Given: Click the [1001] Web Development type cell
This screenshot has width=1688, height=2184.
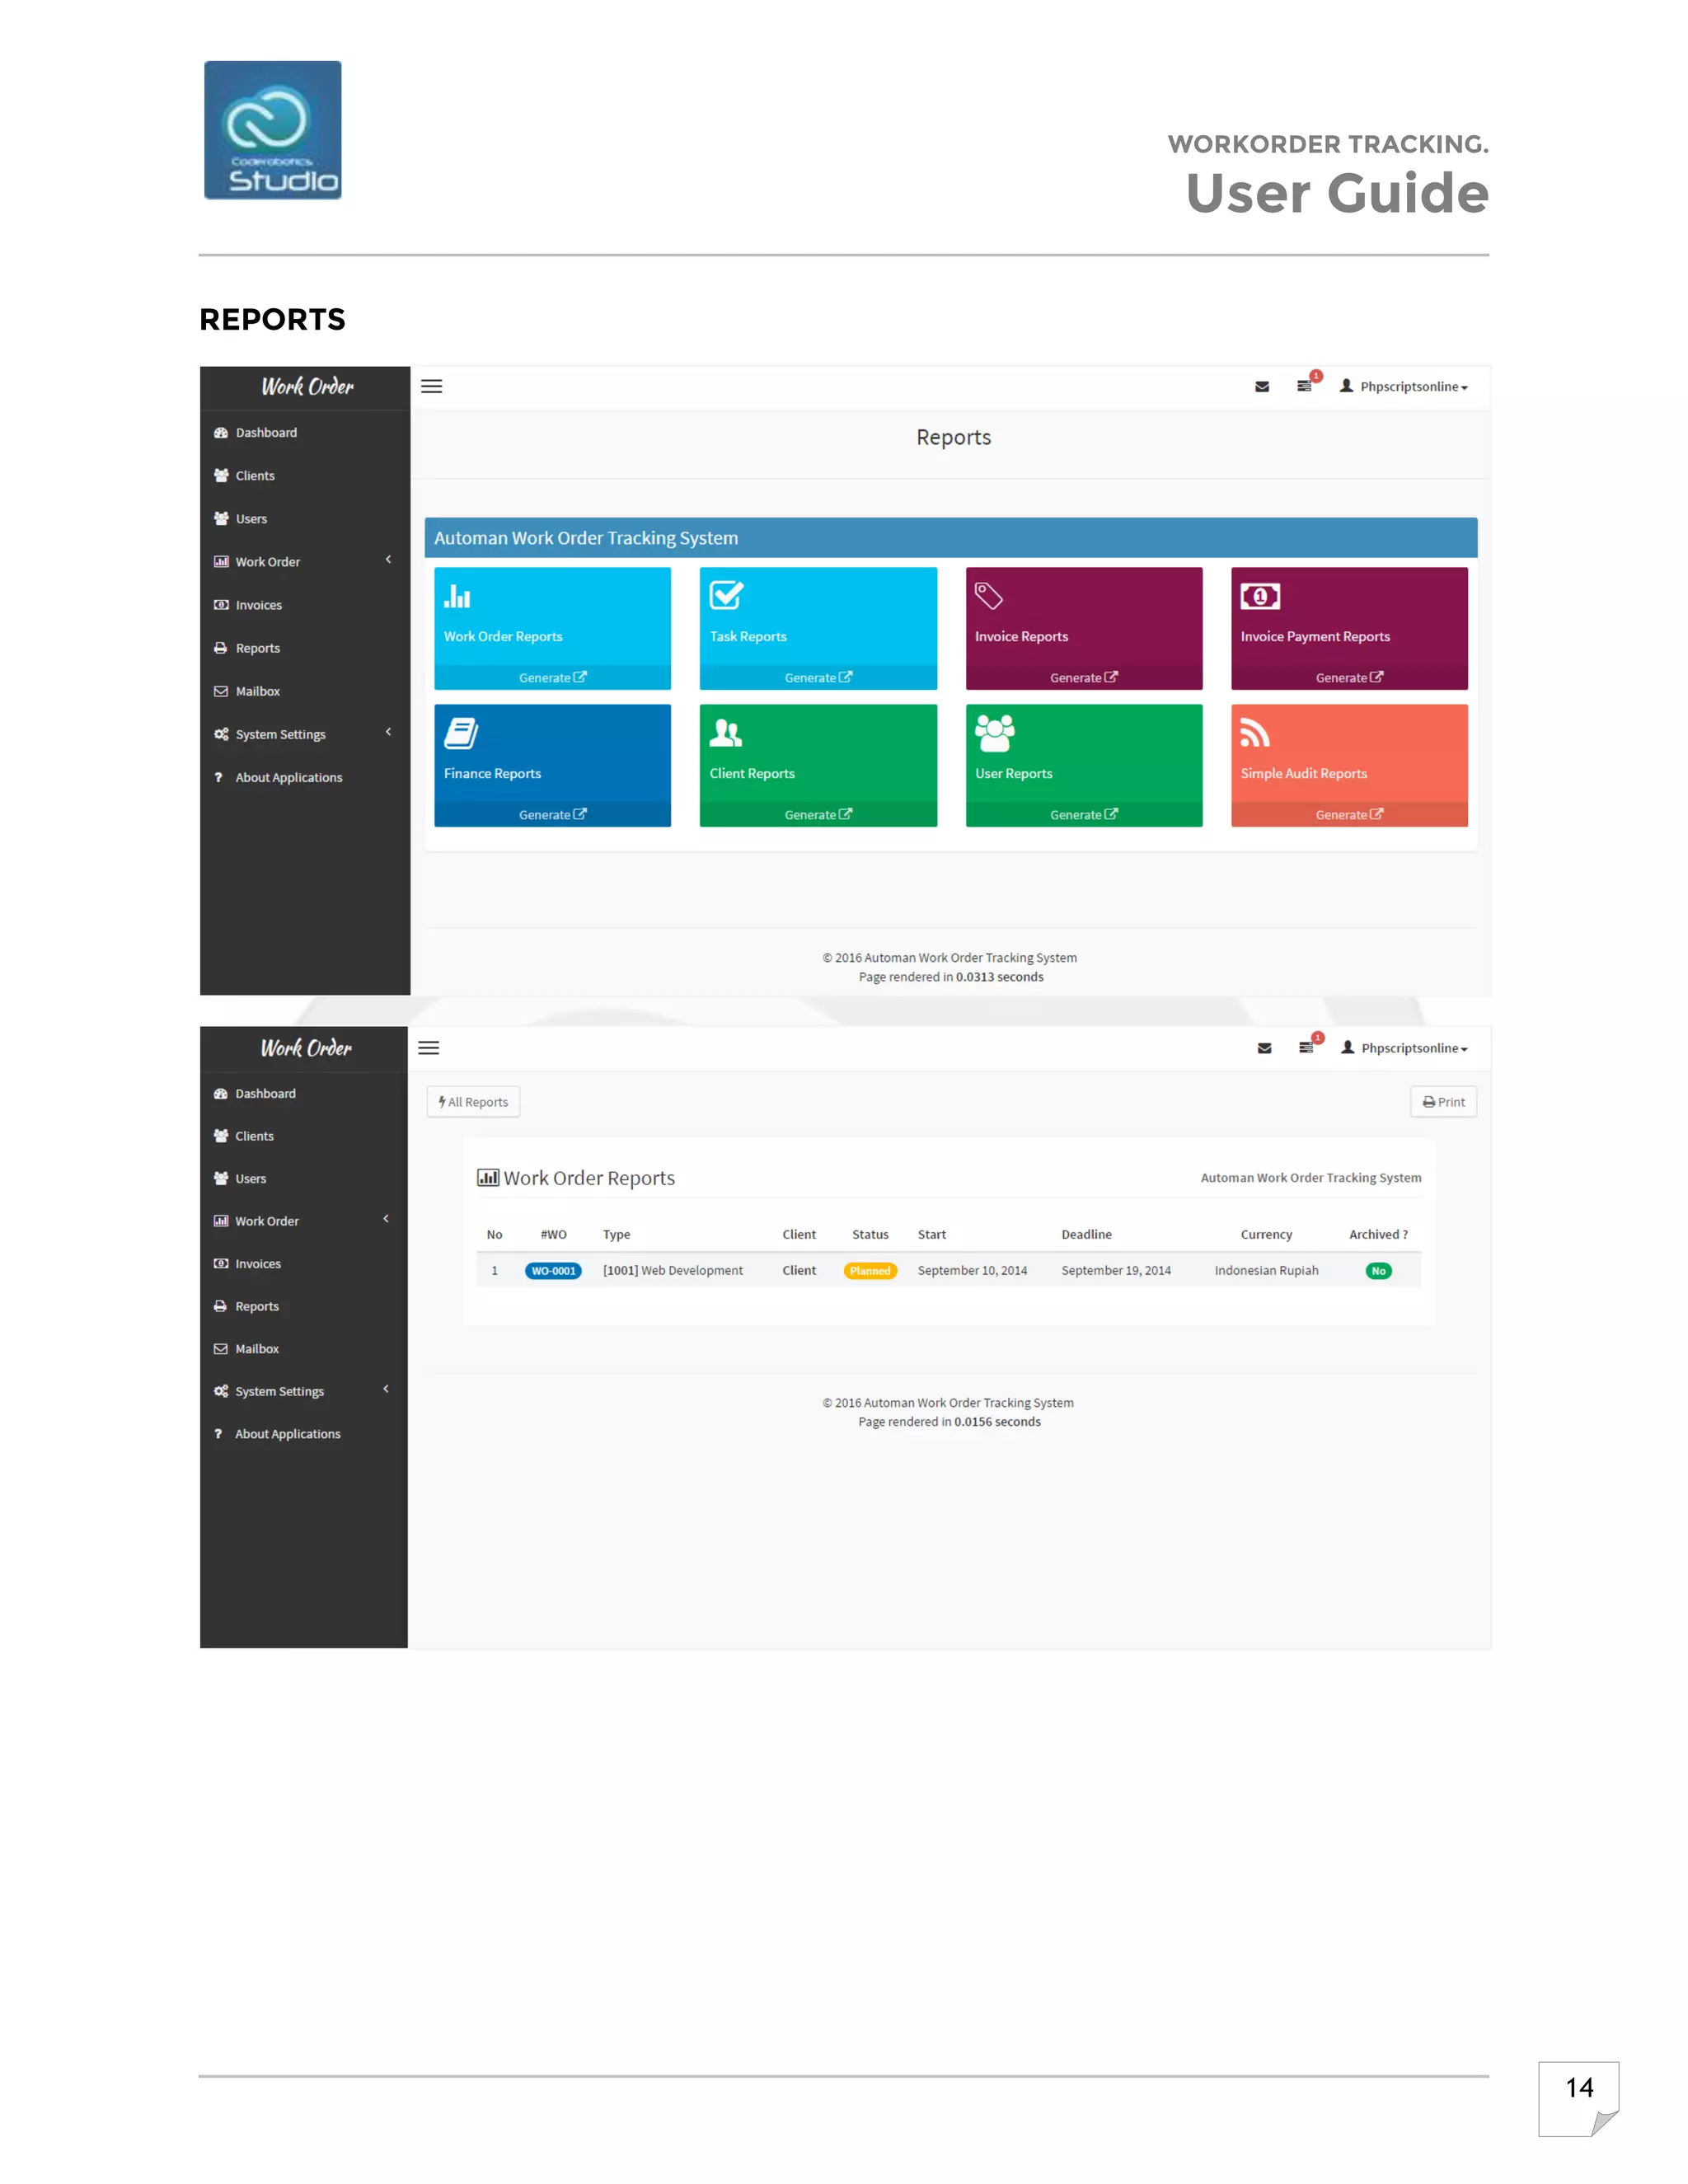Looking at the screenshot, I should (673, 1271).
